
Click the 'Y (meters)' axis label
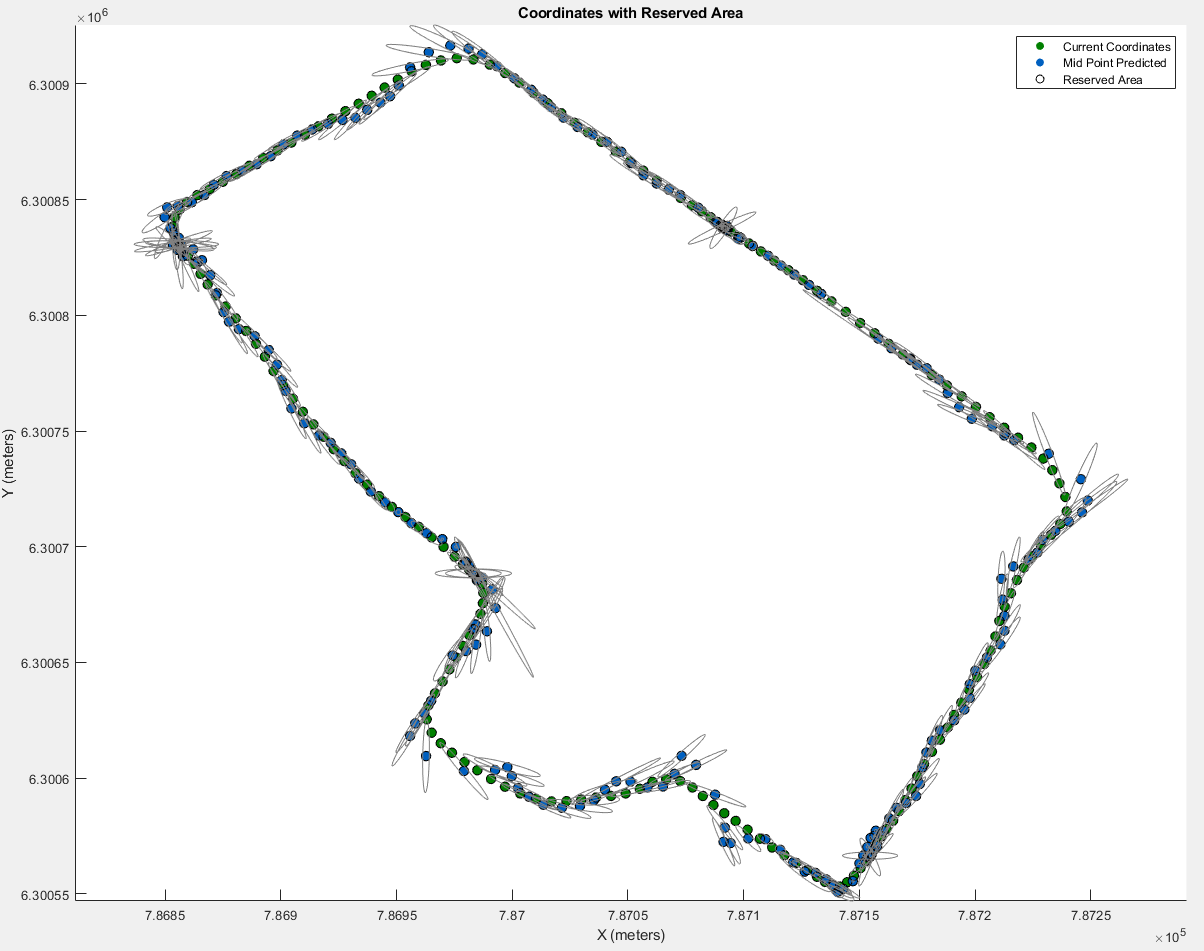(x=9, y=464)
